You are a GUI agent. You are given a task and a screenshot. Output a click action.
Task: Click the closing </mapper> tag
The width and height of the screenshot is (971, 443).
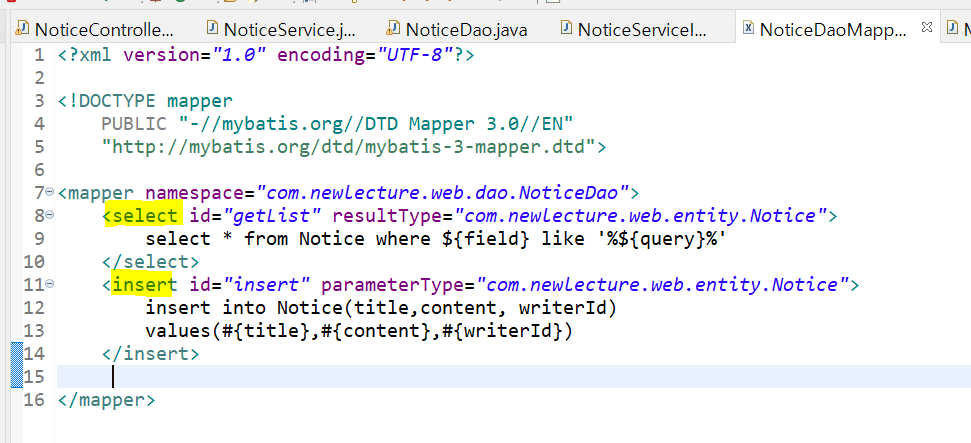point(107,400)
